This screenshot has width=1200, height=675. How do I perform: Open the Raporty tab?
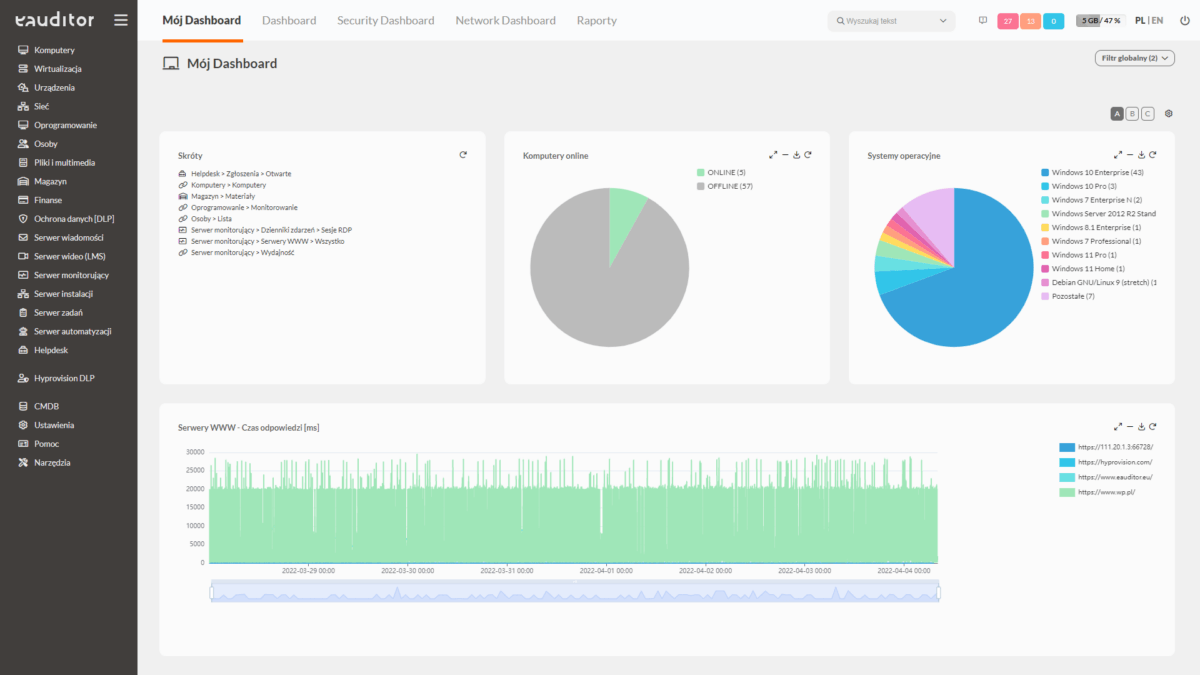(596, 20)
